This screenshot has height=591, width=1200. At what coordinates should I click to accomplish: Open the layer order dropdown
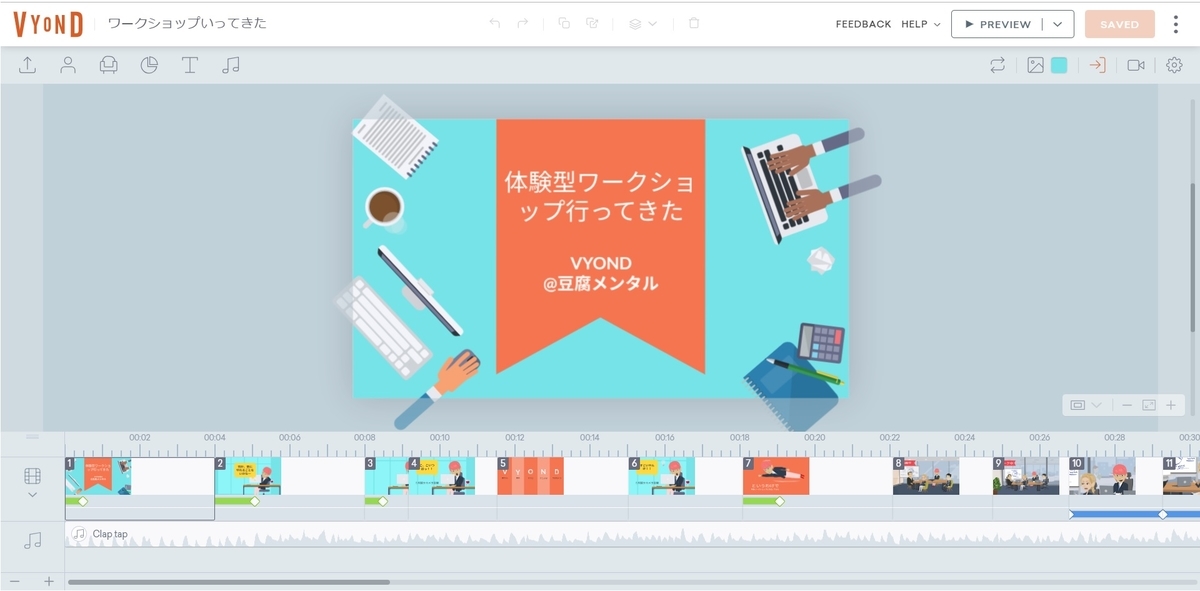click(642, 23)
